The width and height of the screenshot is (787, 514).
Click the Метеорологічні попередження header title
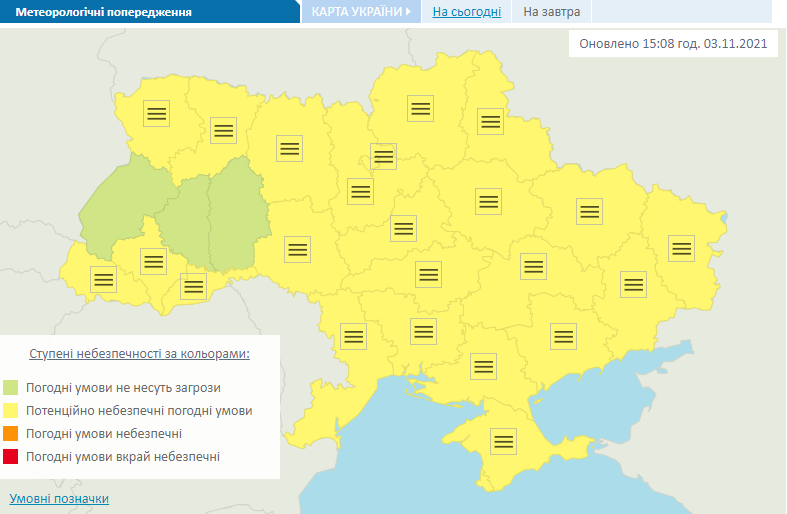tap(103, 12)
